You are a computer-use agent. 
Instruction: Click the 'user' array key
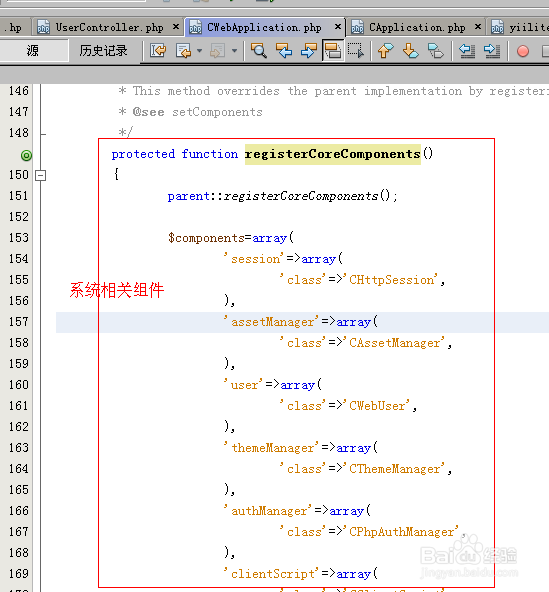(x=243, y=385)
